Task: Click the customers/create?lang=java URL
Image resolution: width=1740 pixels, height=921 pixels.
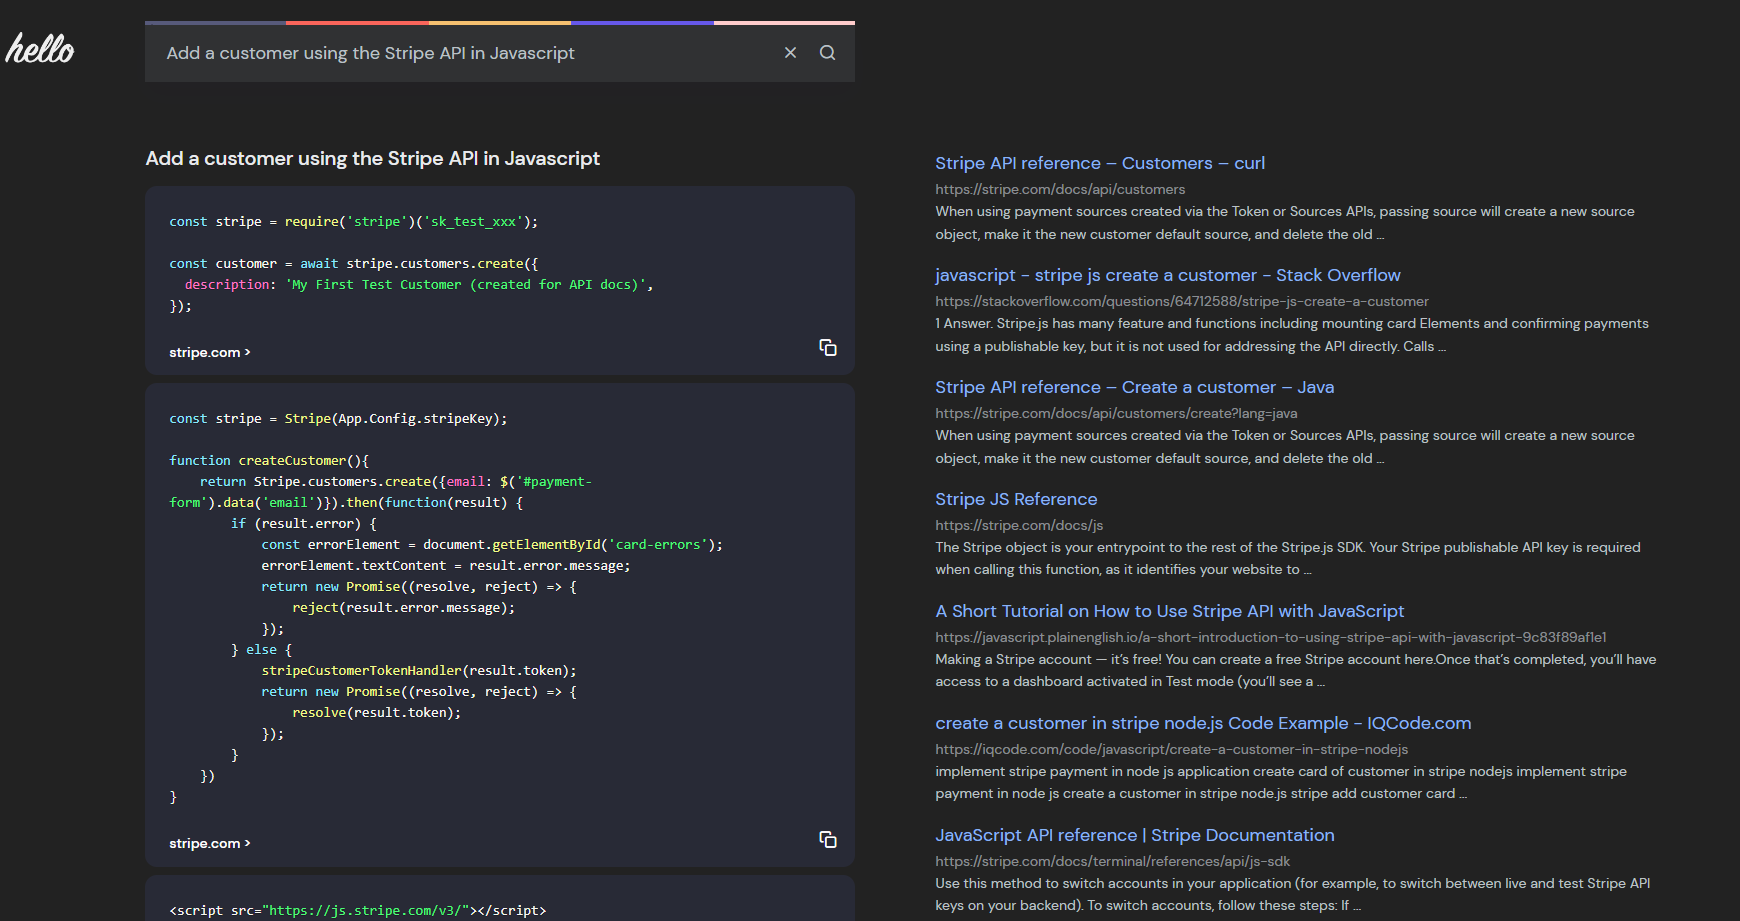Action: tap(1116, 413)
